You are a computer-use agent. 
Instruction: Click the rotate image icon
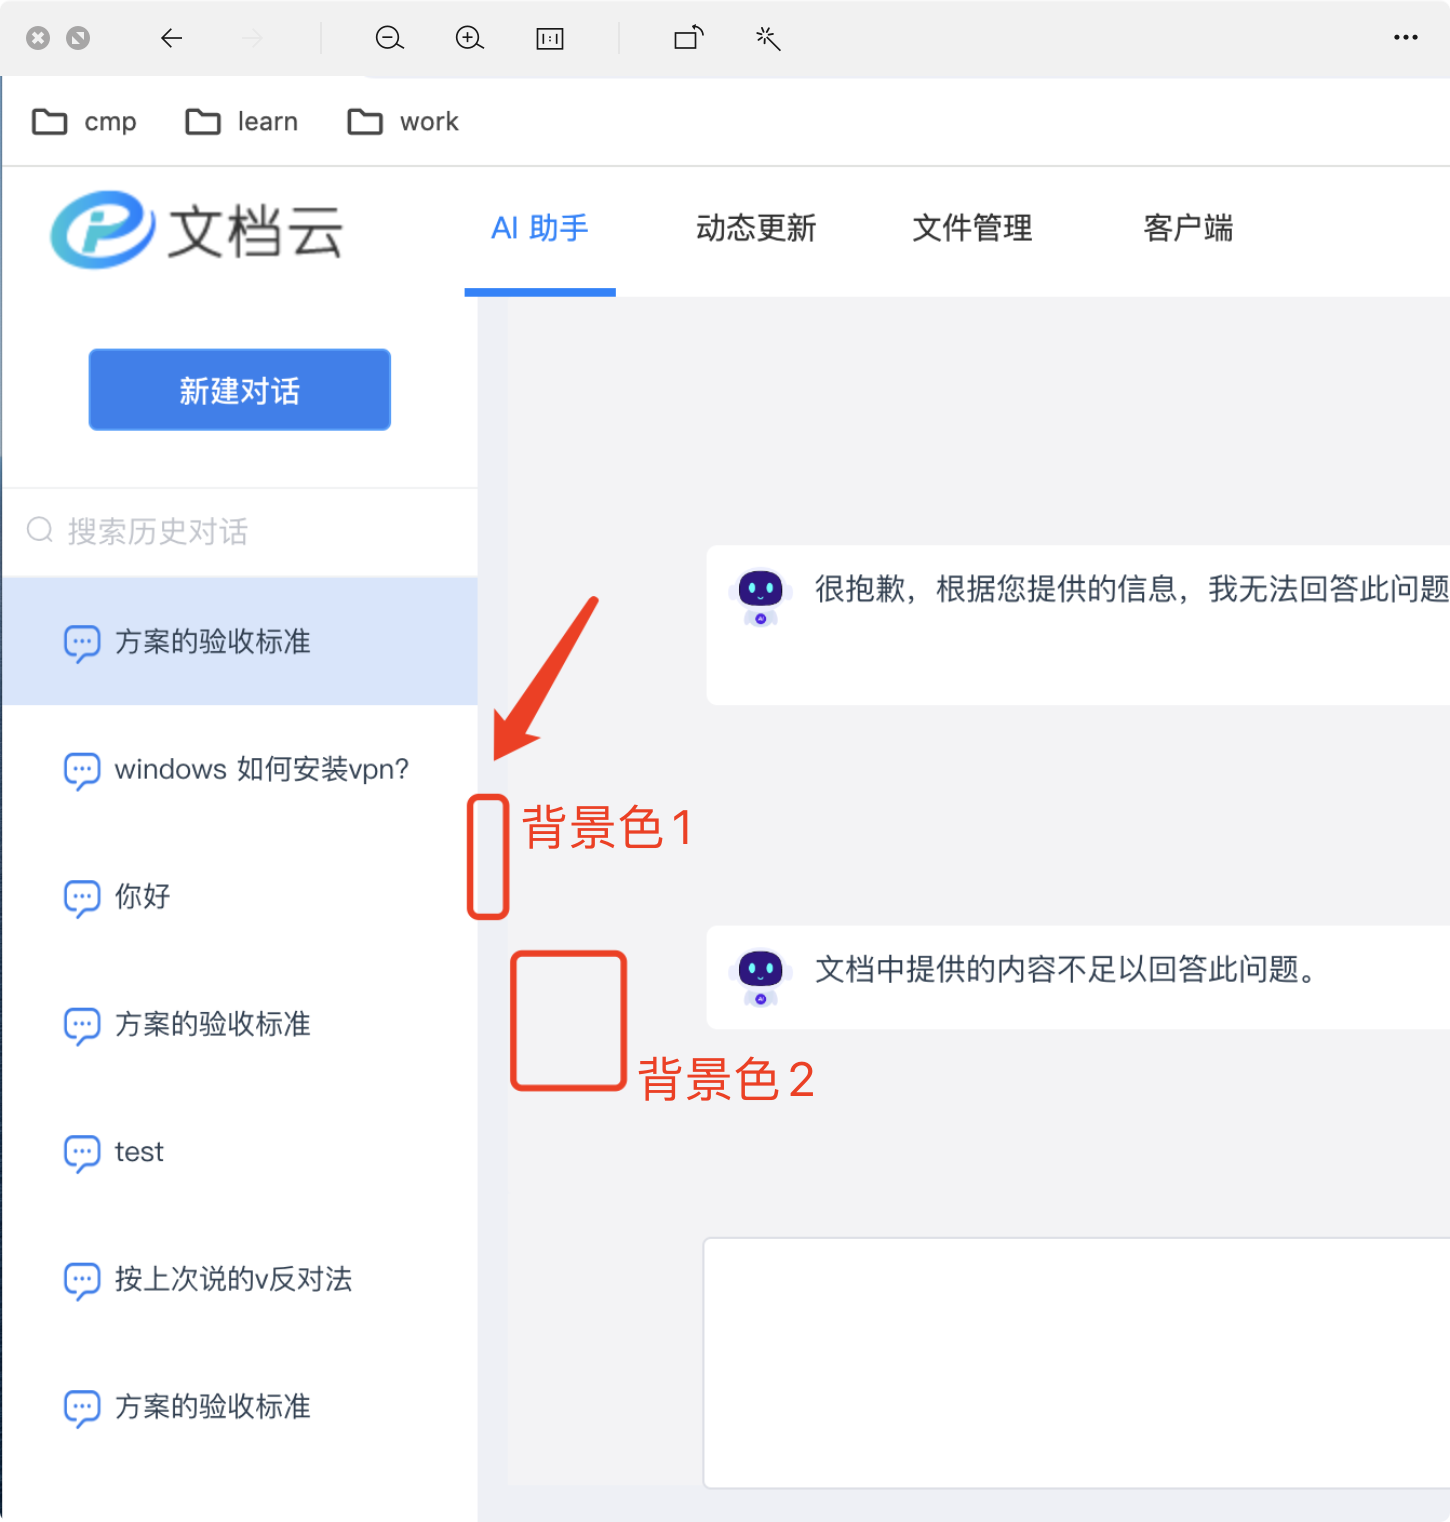click(x=689, y=38)
